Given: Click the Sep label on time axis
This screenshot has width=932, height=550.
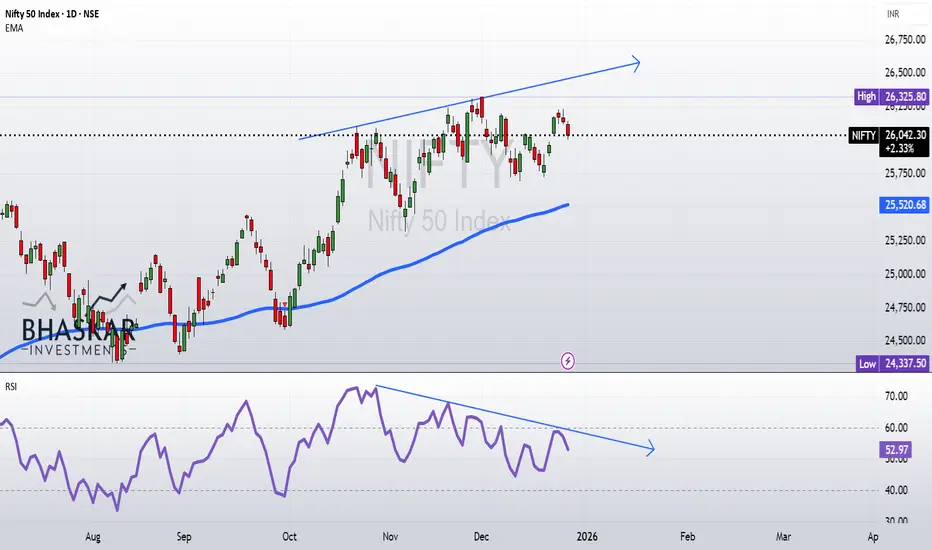Looking at the screenshot, I should pyautogui.click(x=184, y=537).
